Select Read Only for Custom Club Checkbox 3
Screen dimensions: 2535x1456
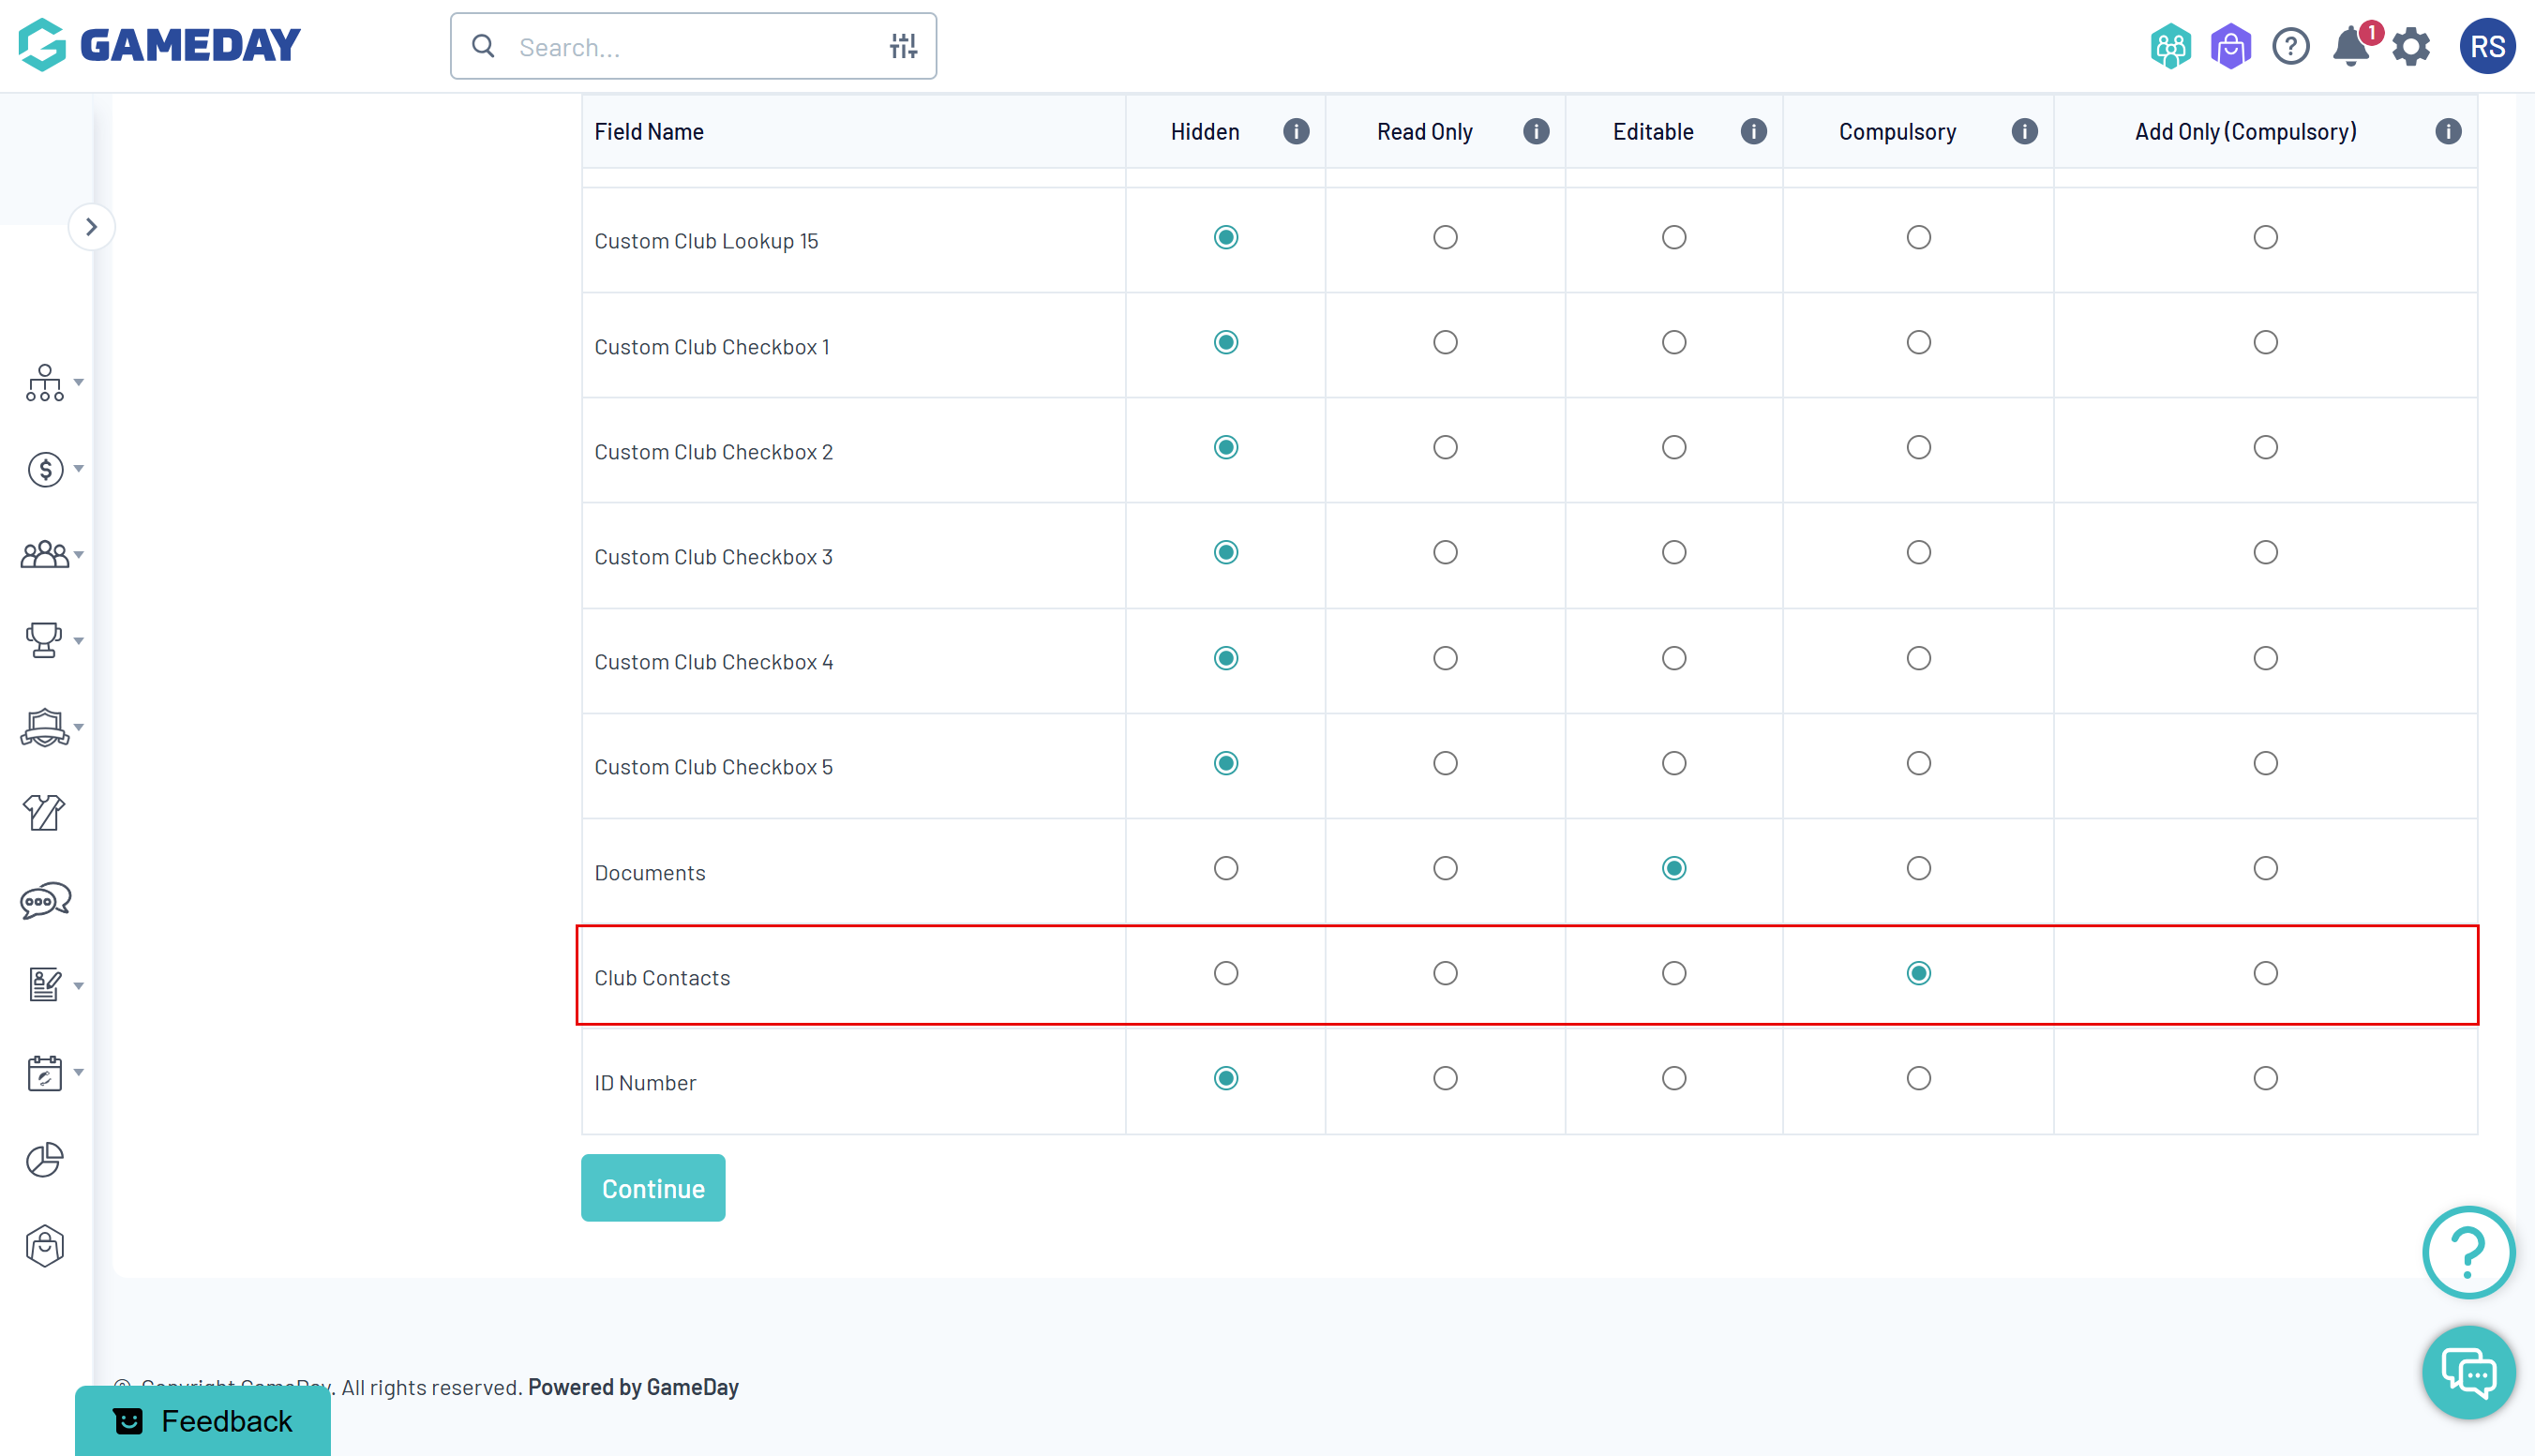click(x=1445, y=552)
